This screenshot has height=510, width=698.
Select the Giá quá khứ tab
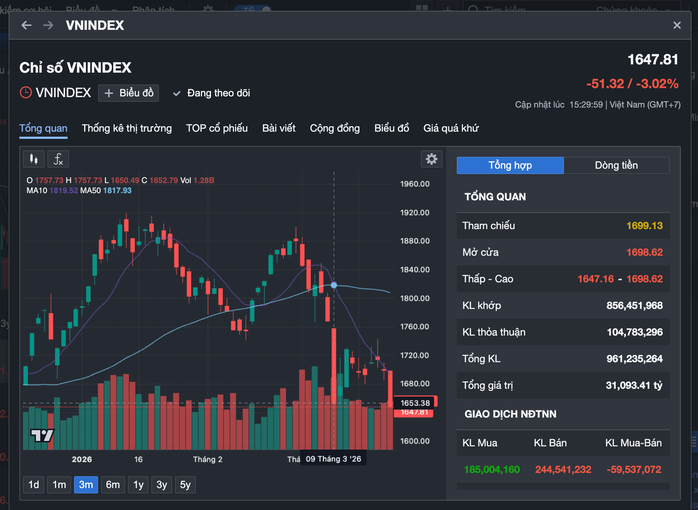click(x=451, y=128)
